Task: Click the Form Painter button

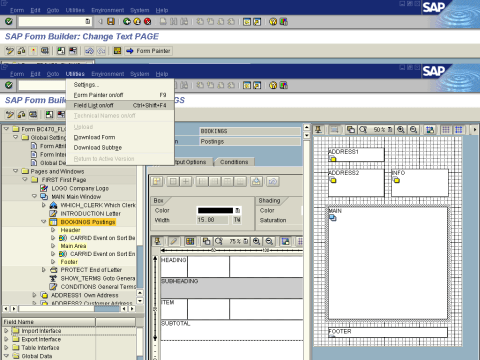Action: 149,51
